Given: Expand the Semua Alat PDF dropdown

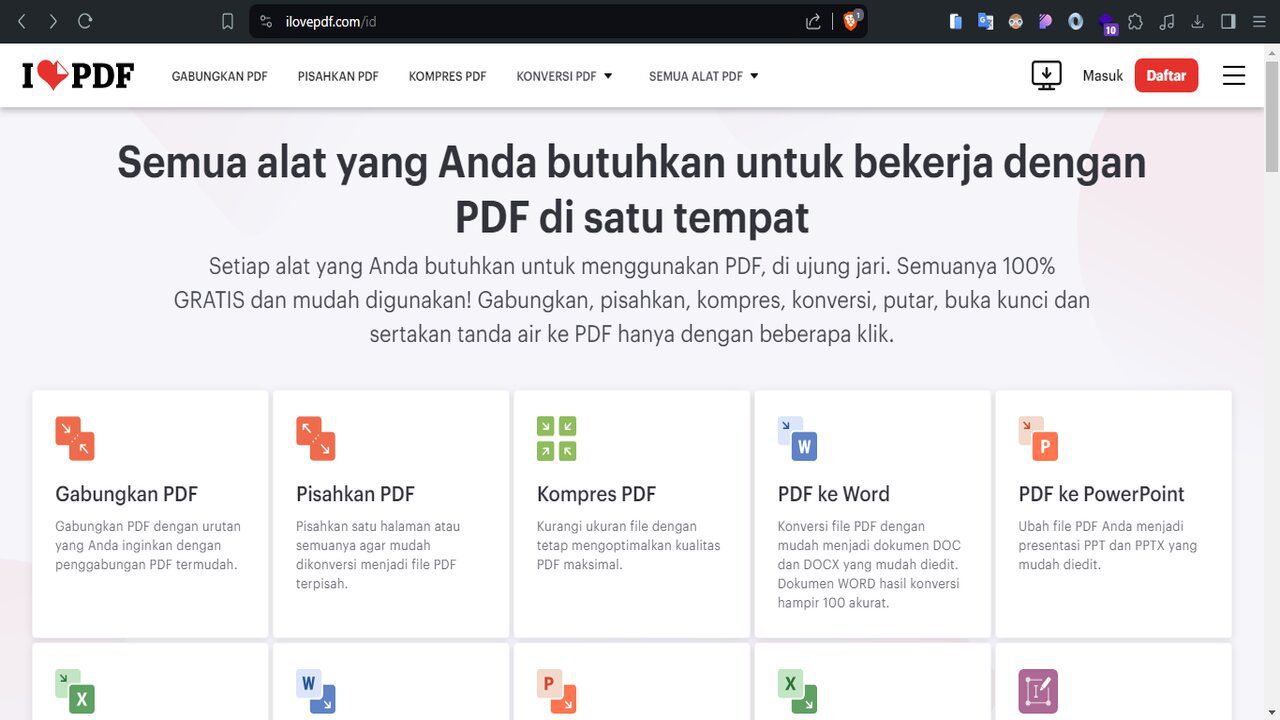Looking at the screenshot, I should 704,76.
